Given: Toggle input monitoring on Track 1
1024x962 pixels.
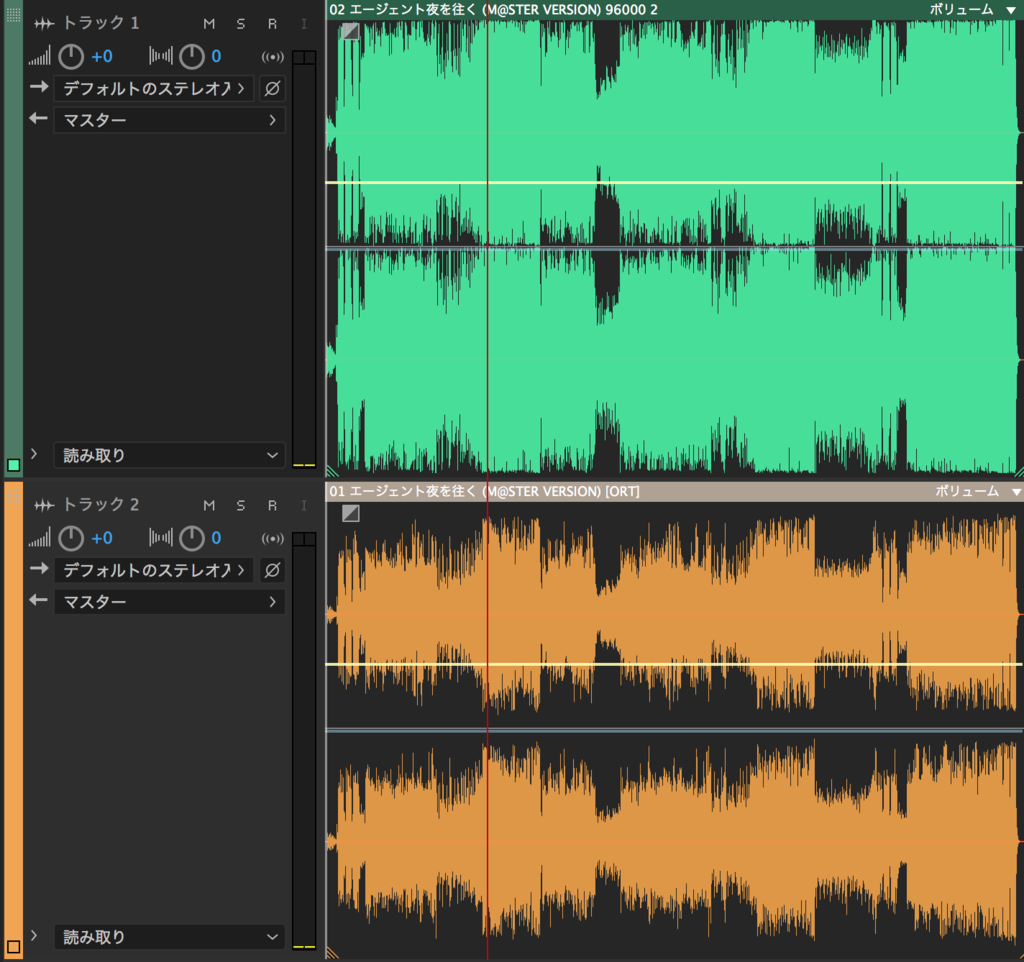Looking at the screenshot, I should pyautogui.click(x=304, y=24).
